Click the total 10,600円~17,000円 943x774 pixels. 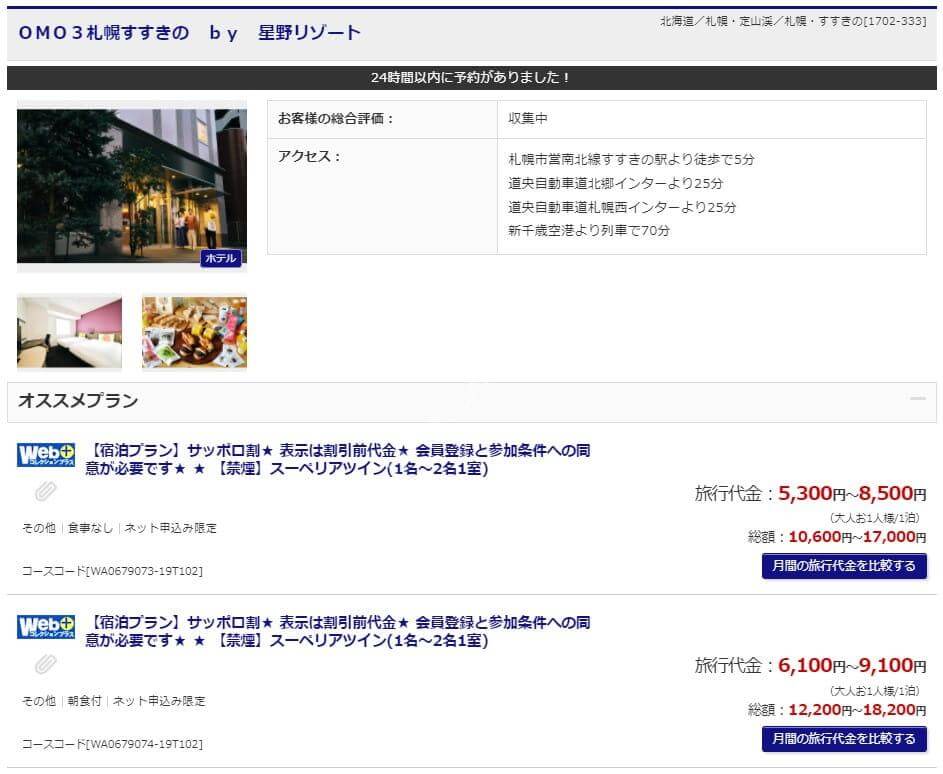click(x=857, y=537)
